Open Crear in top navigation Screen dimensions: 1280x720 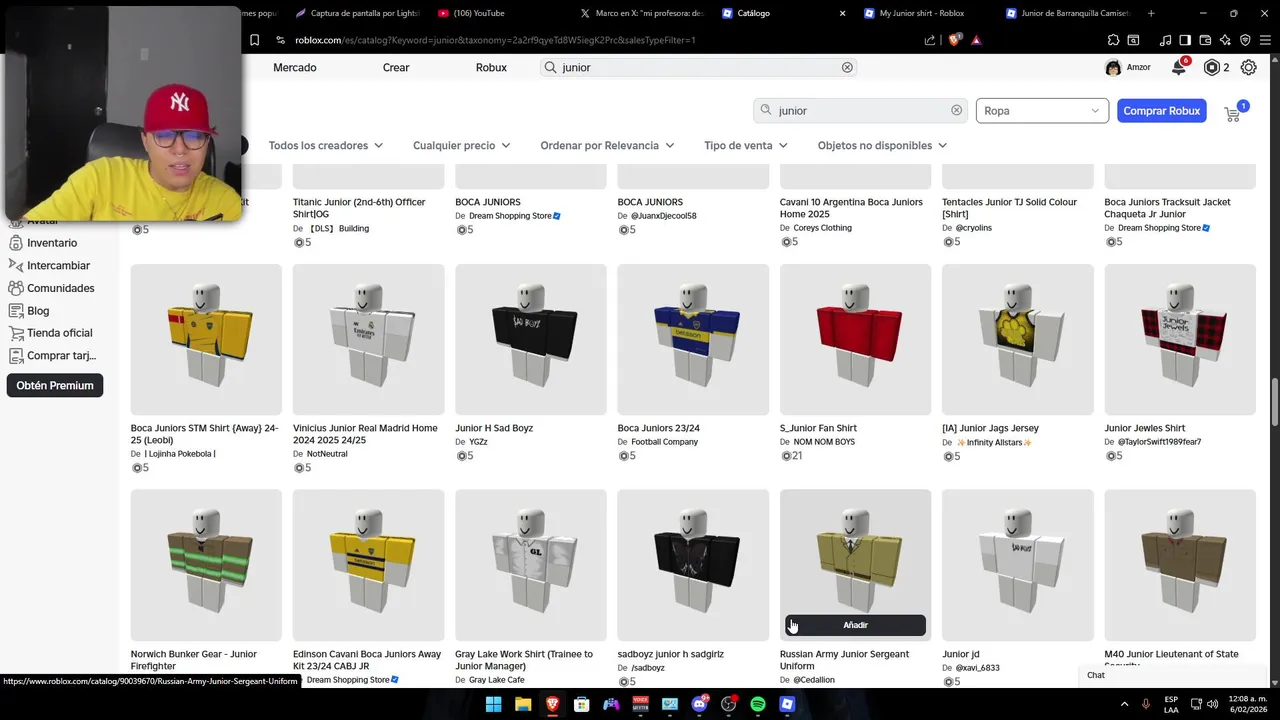[x=396, y=67]
